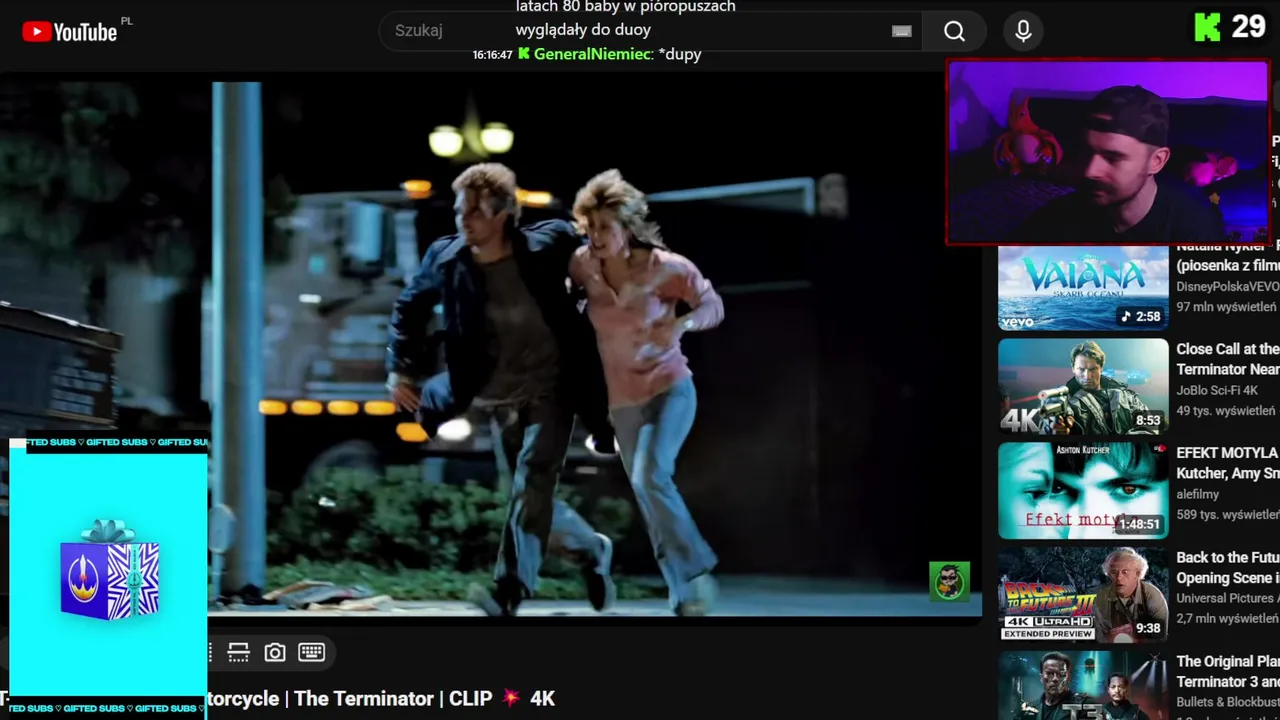Open the Efekt Motyla movie thumbnail

(x=1083, y=490)
